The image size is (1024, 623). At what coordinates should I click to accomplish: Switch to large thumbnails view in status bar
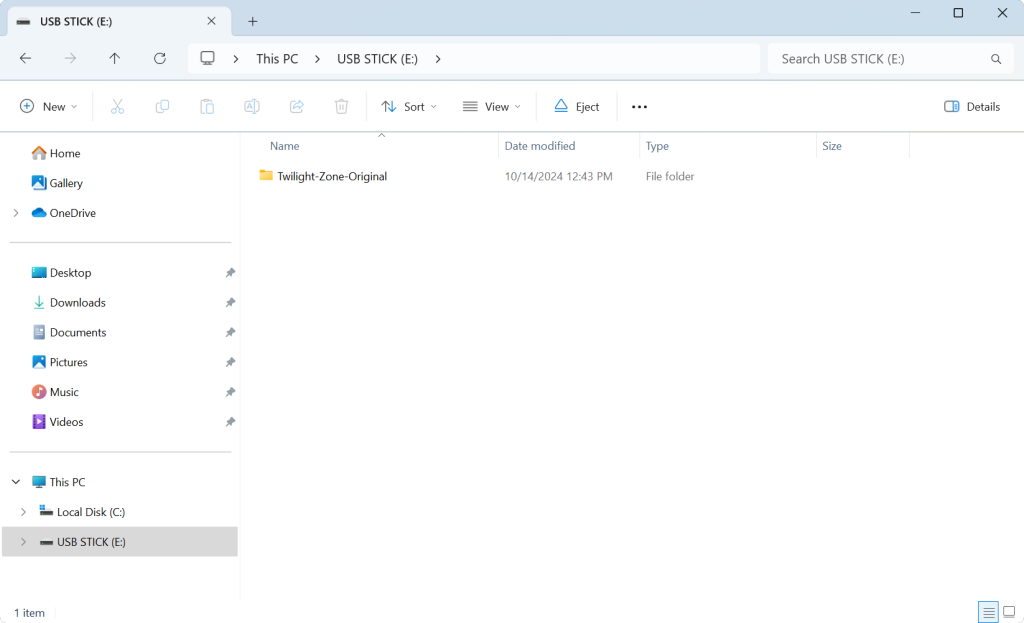[x=1009, y=612]
